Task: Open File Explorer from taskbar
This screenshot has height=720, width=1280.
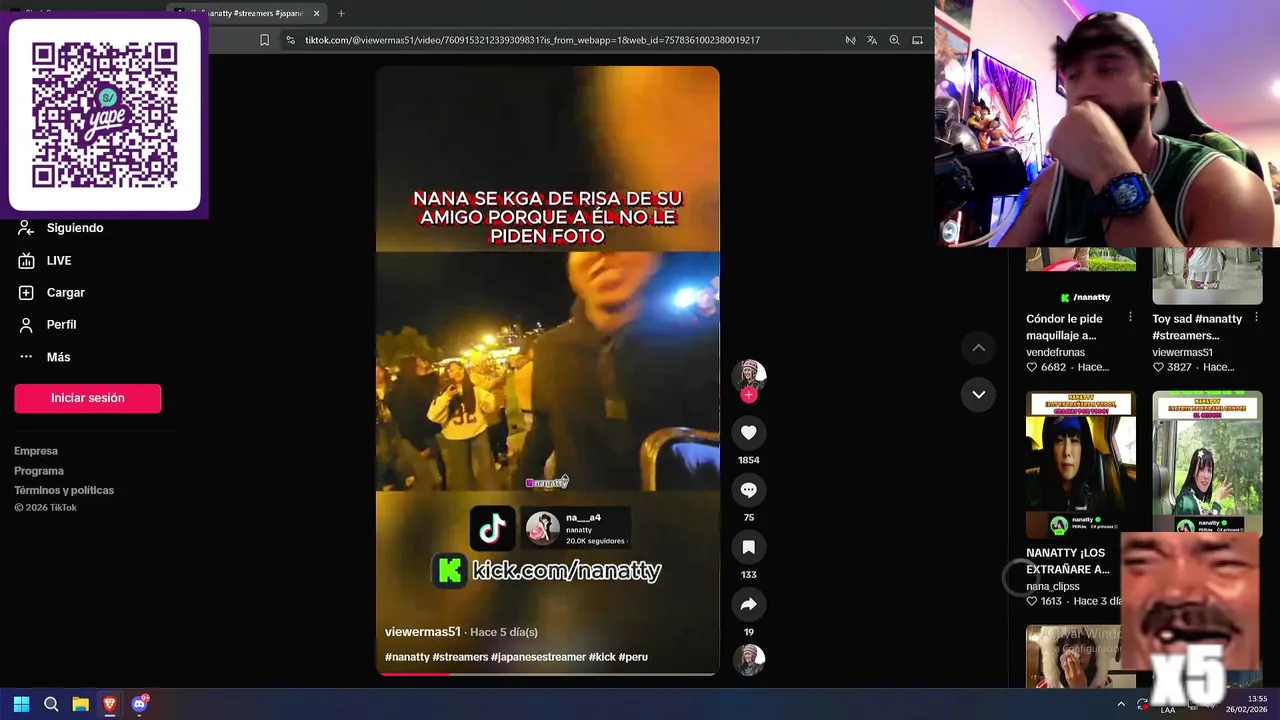Action: pyautogui.click(x=80, y=704)
